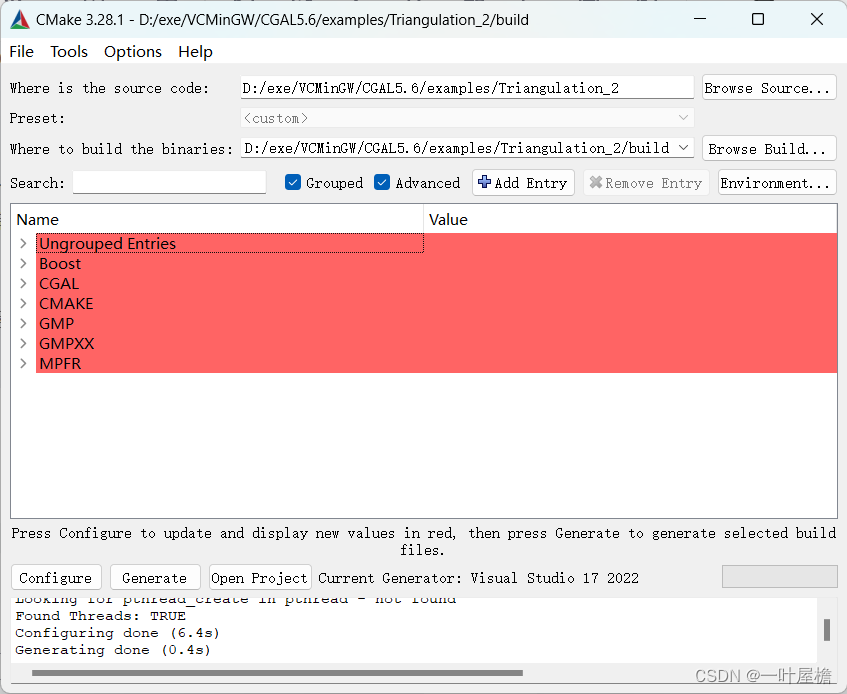Click the CMake logo icon in title bar
Viewport: 847px width, 694px height.
tap(20, 20)
